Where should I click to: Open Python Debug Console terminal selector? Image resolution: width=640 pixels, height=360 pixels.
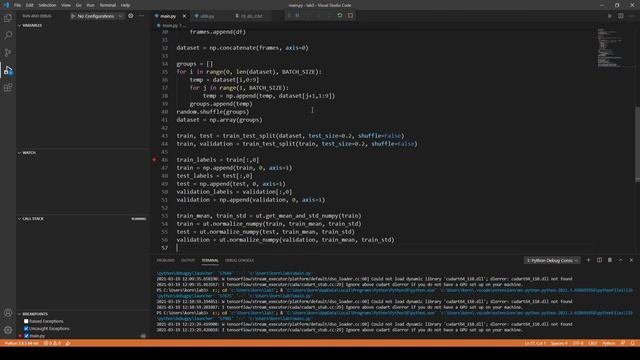coord(552,260)
